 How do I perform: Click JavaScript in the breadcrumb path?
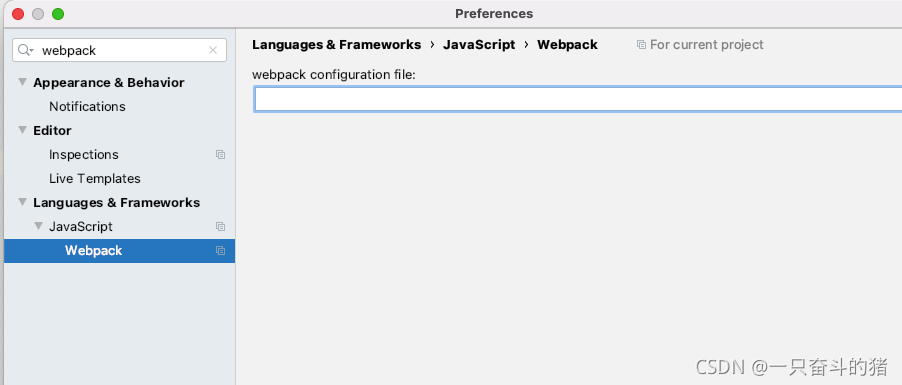point(479,45)
